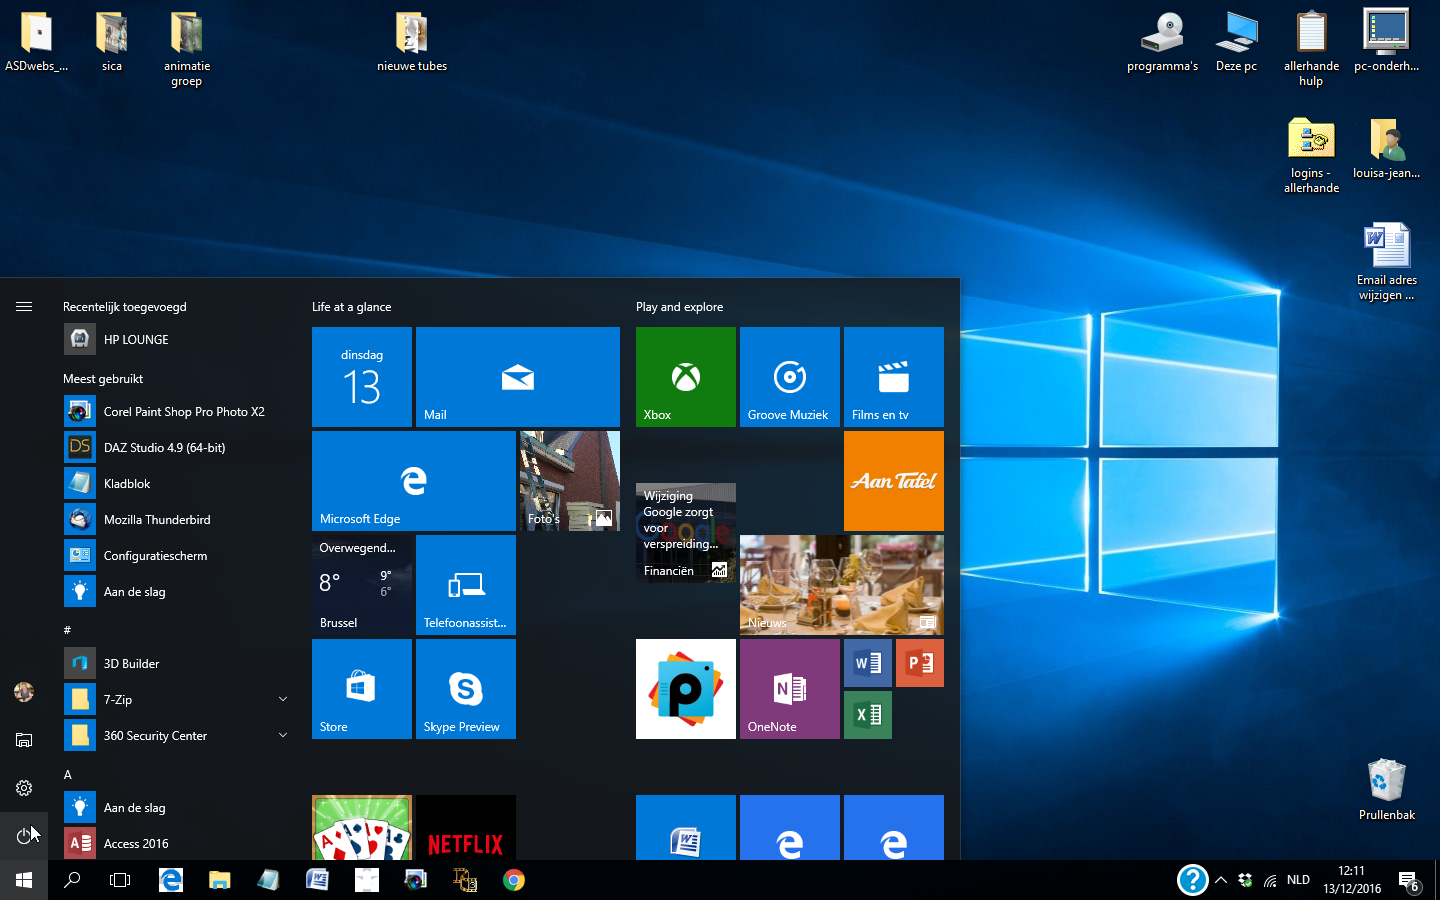Open the Skype Preview tile
Image resolution: width=1440 pixels, height=900 pixels.
465,689
